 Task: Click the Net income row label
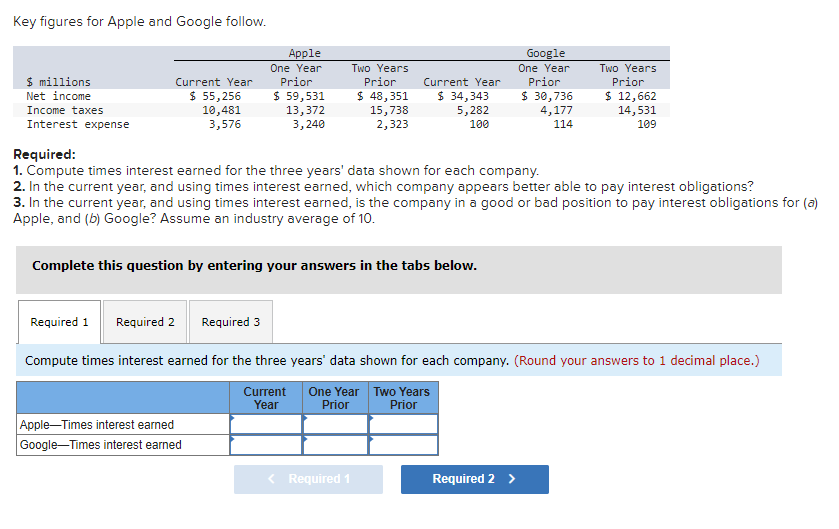pyautogui.click(x=58, y=96)
